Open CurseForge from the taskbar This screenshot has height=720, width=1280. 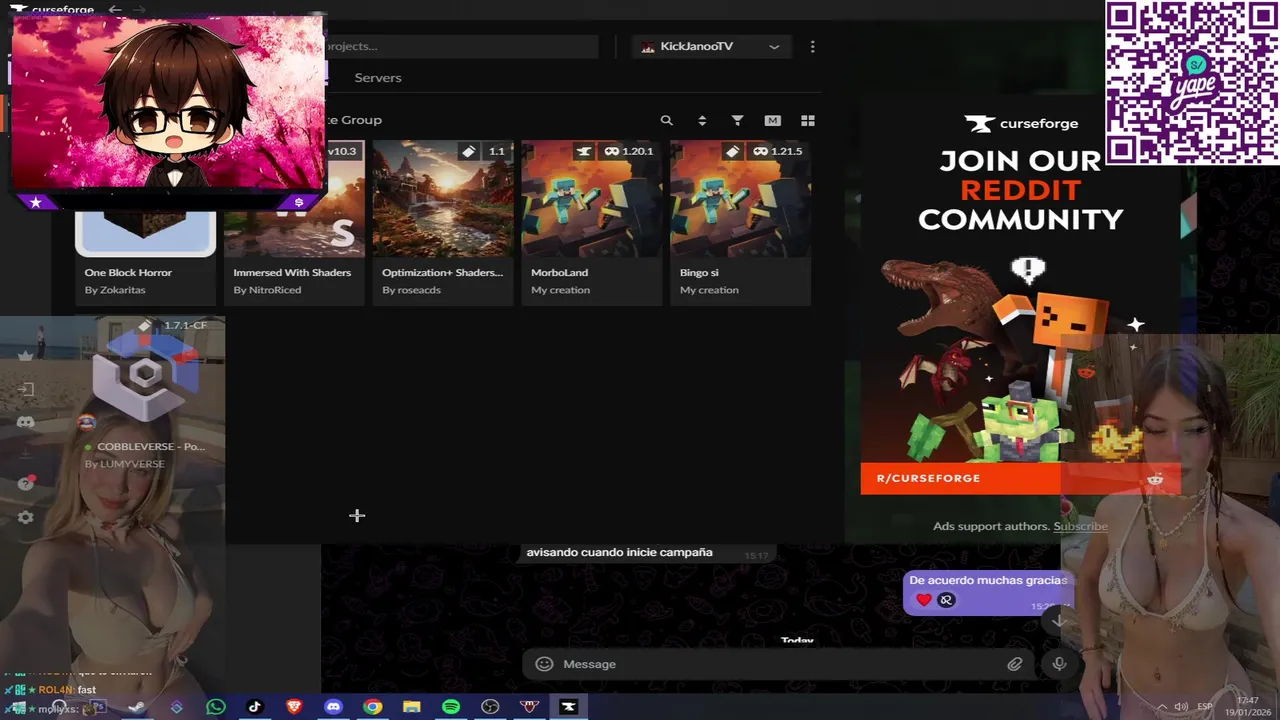tap(568, 707)
